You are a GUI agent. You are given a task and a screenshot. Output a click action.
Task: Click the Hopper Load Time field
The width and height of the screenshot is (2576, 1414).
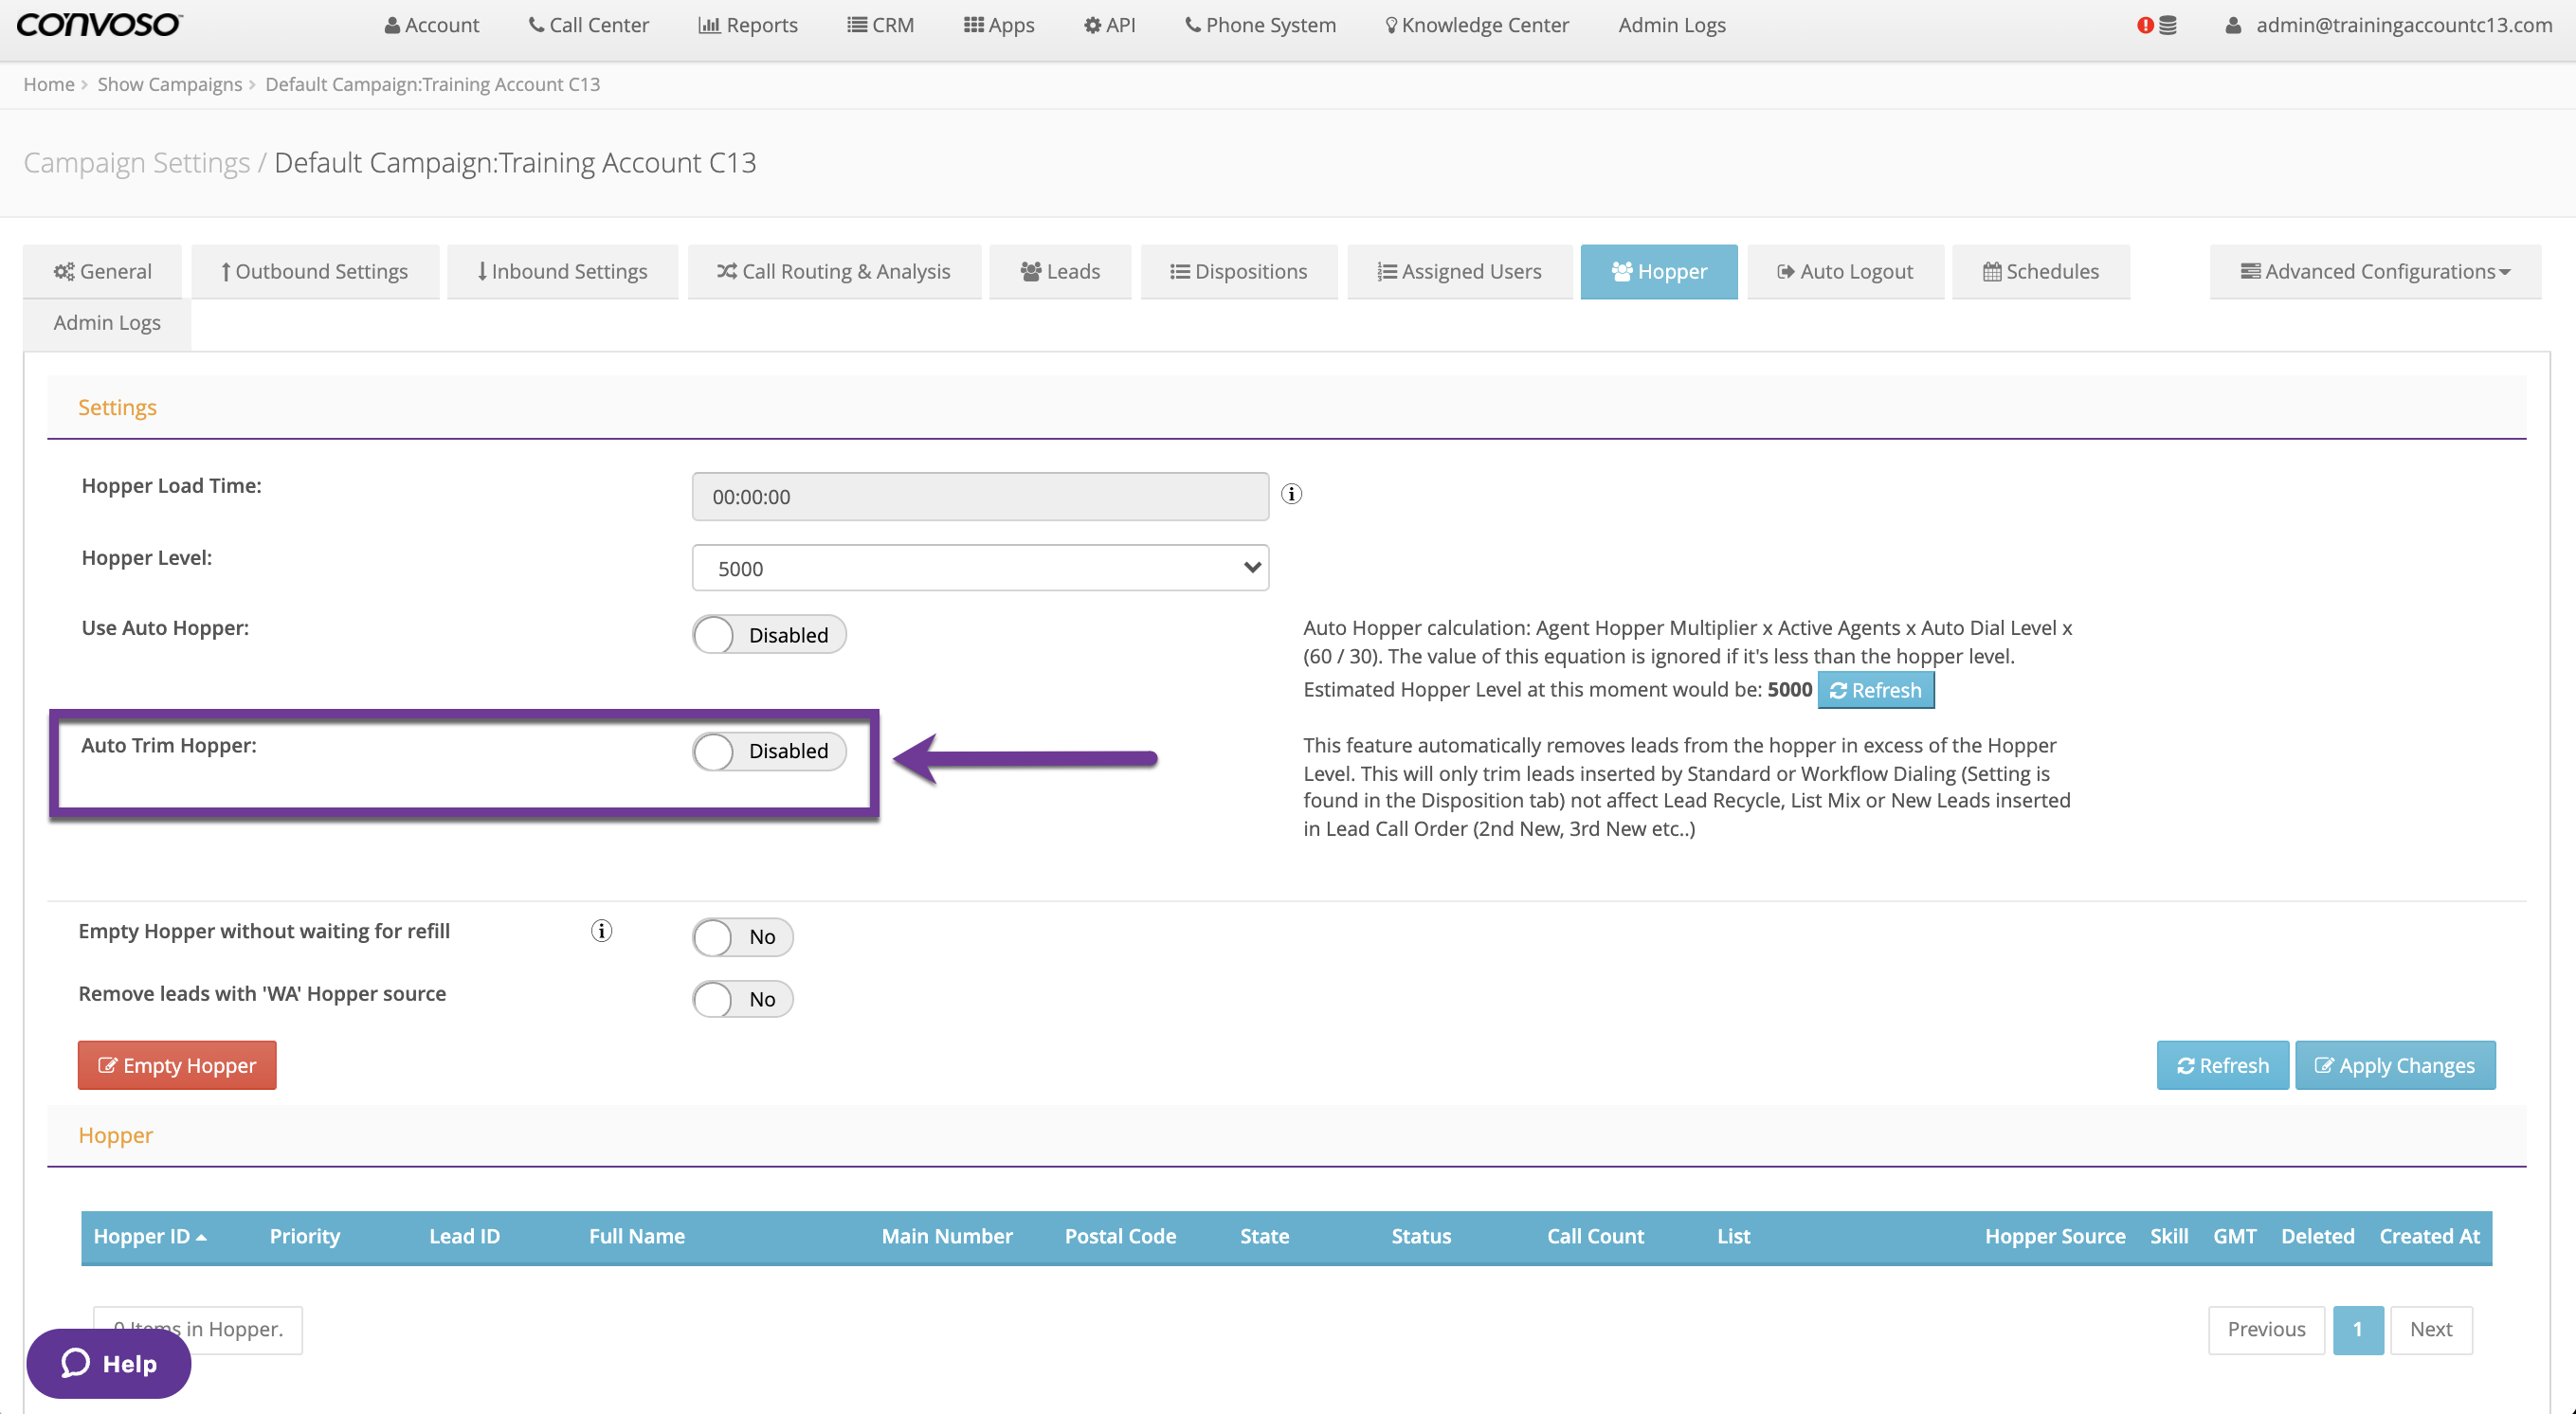[x=980, y=497]
